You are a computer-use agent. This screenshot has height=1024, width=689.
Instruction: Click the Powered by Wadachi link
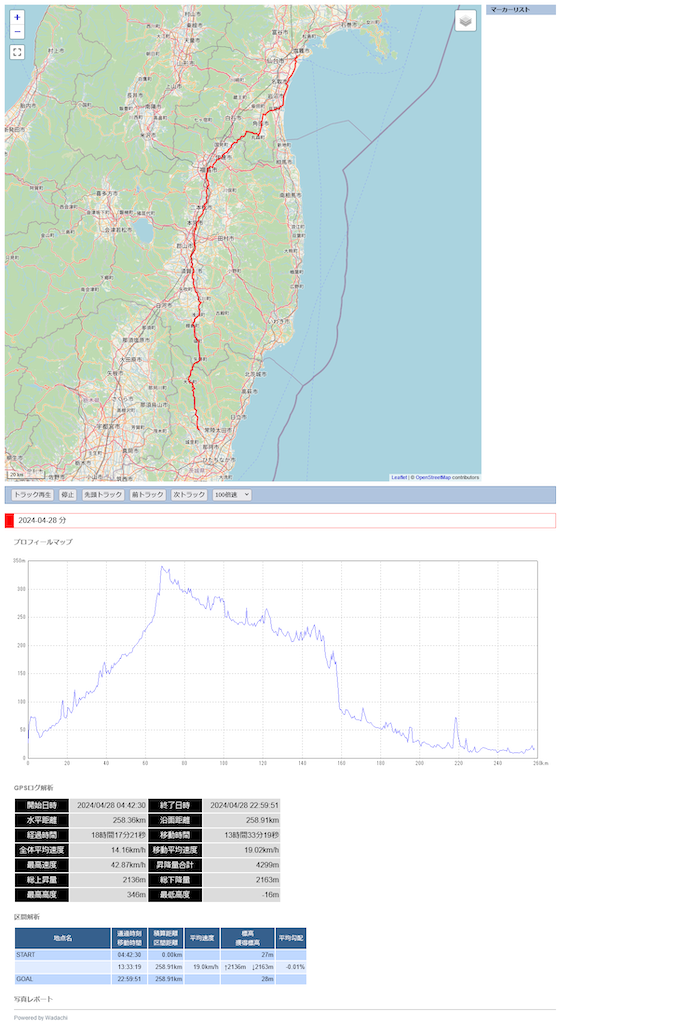coord(40,1017)
